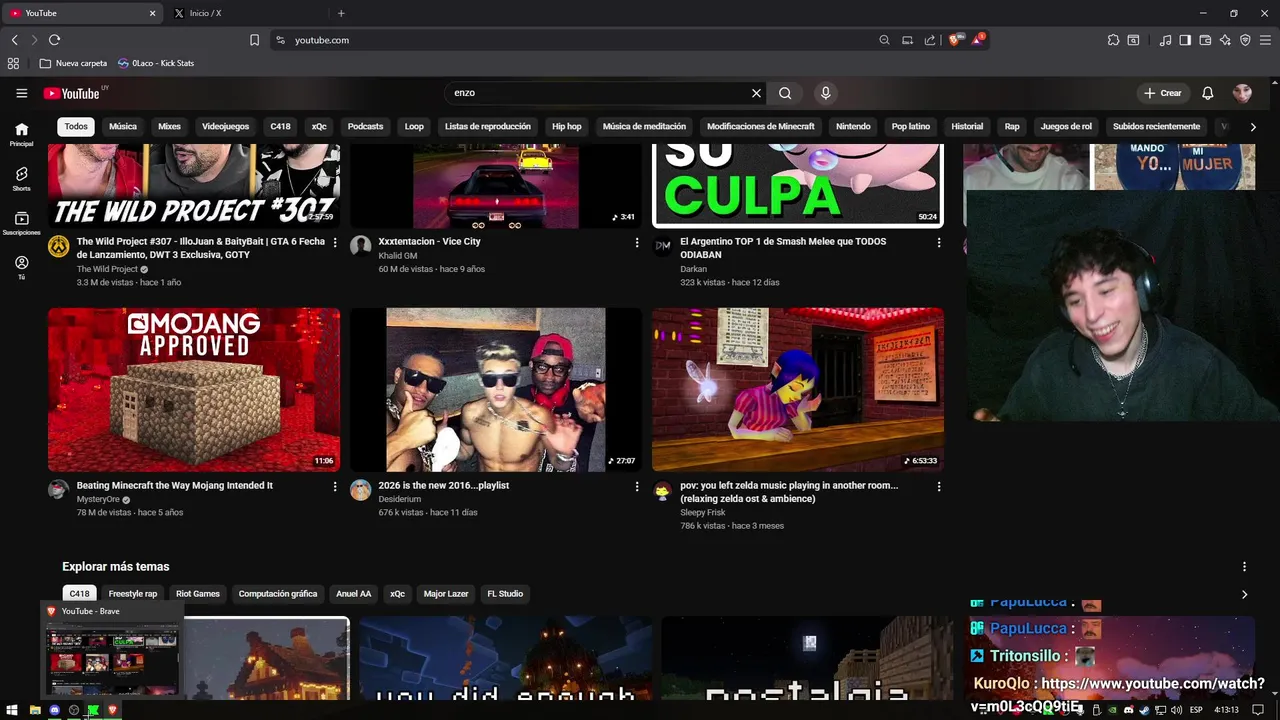
Task: Play the Zelda bar scene thumbnail
Action: 798,389
